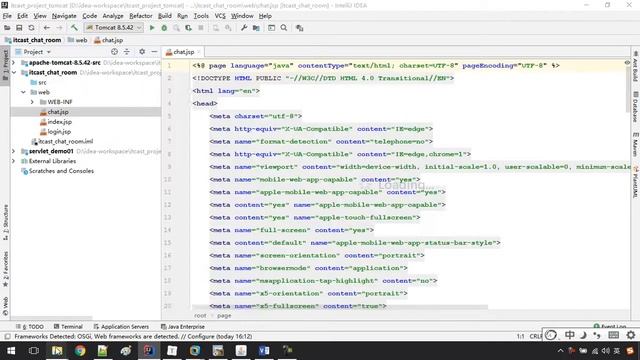Click the Back navigation arrow
The height and width of the screenshot is (360, 640).
47,28
